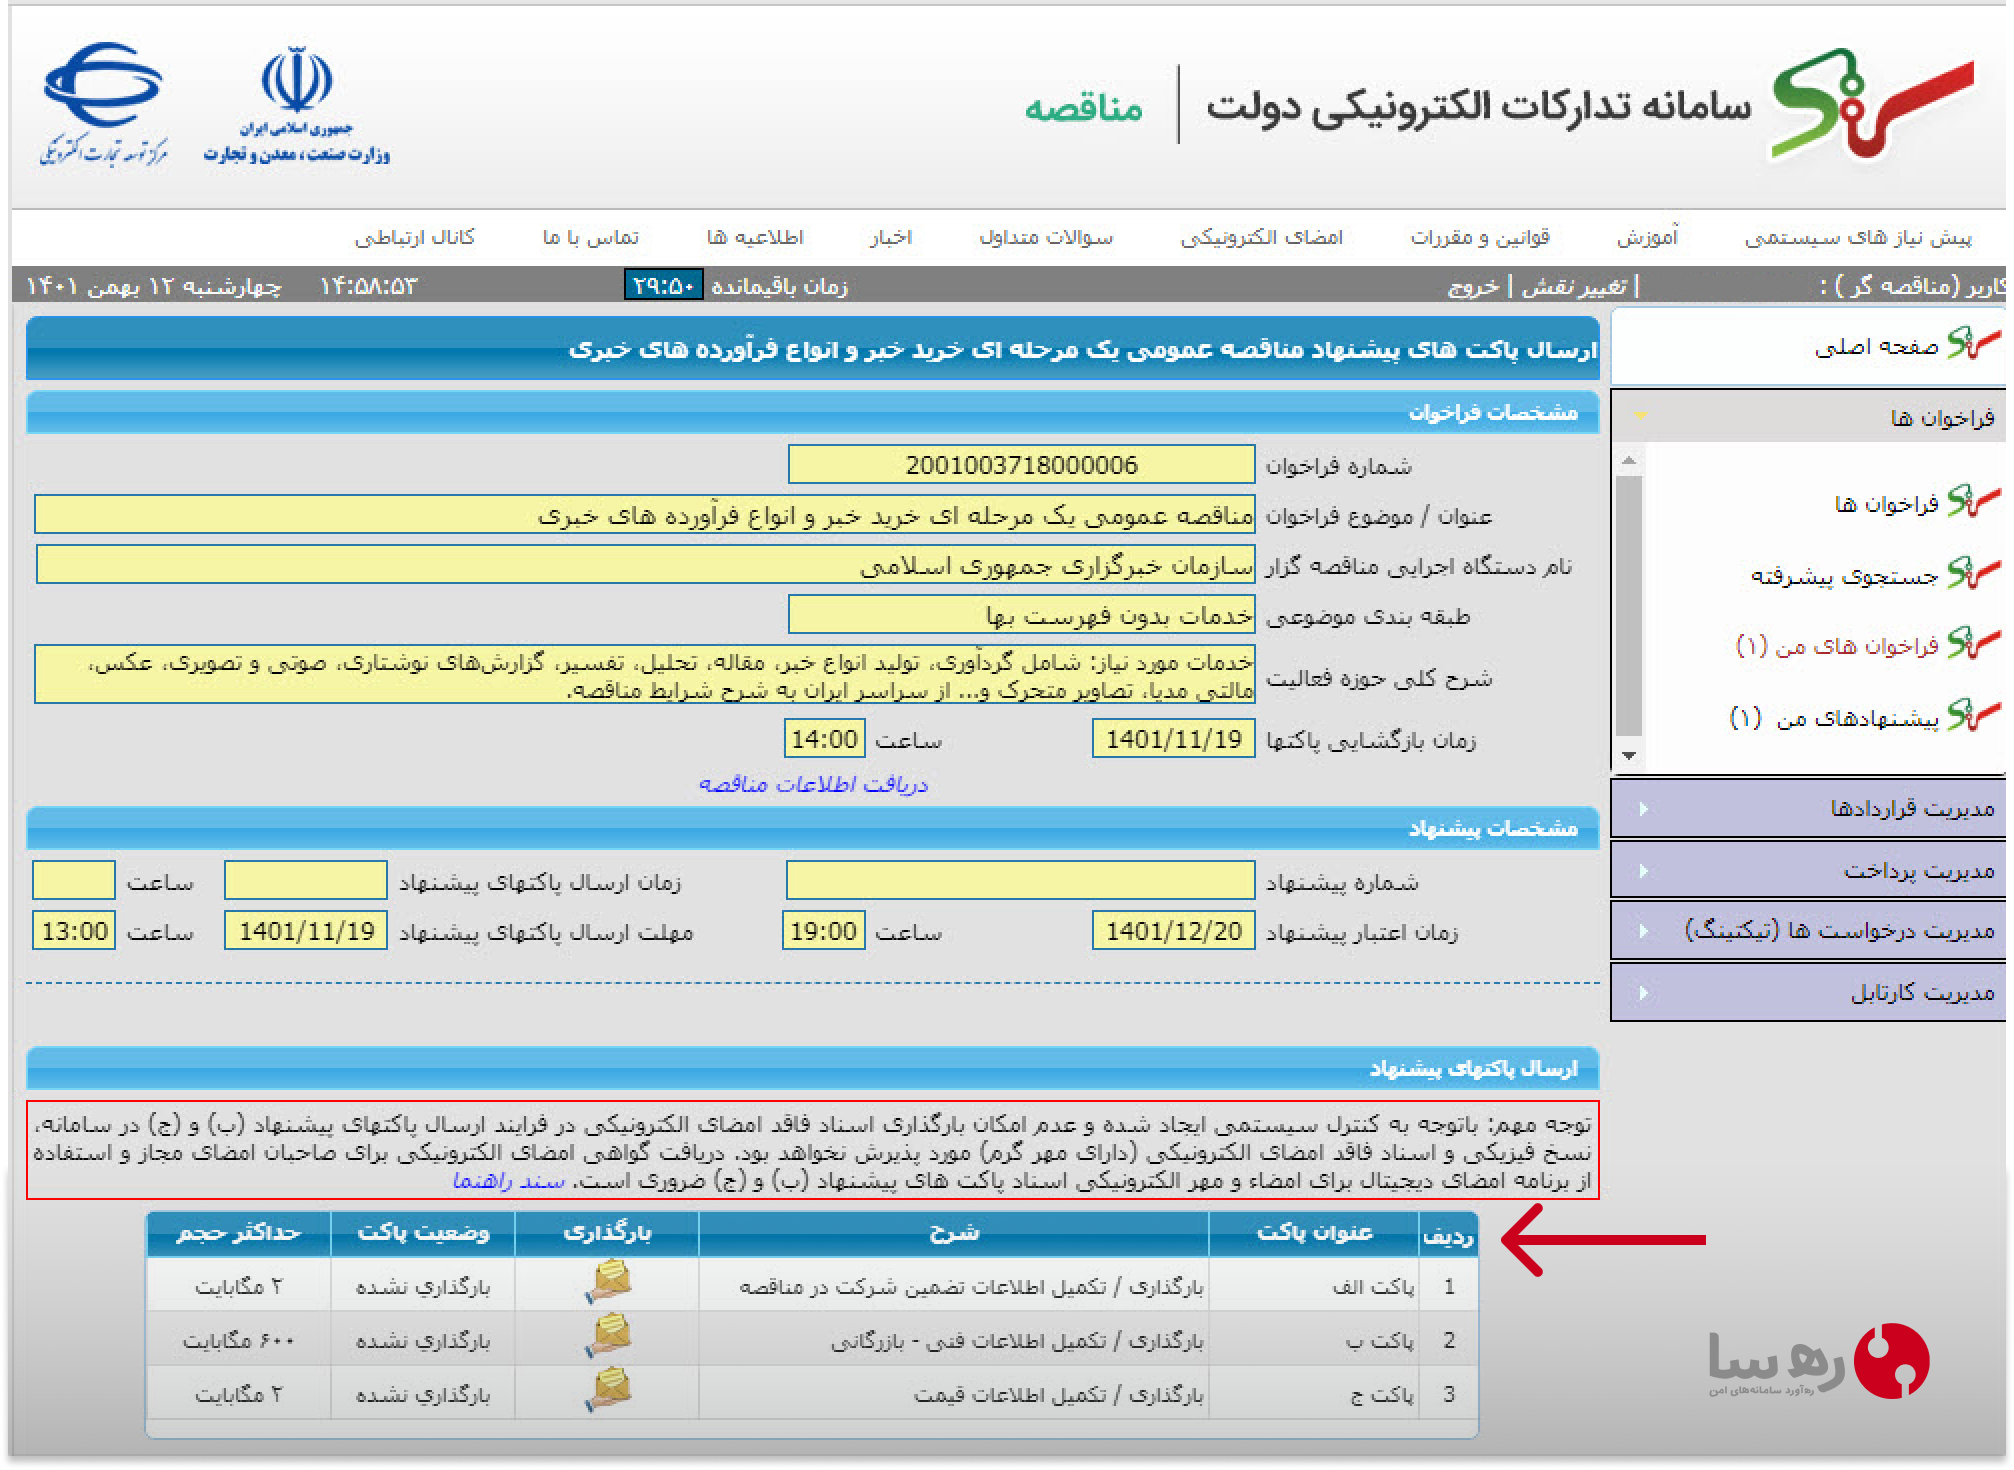
Task: Open the پیش نیاز های سیستمی menu
Action: coord(1858,238)
